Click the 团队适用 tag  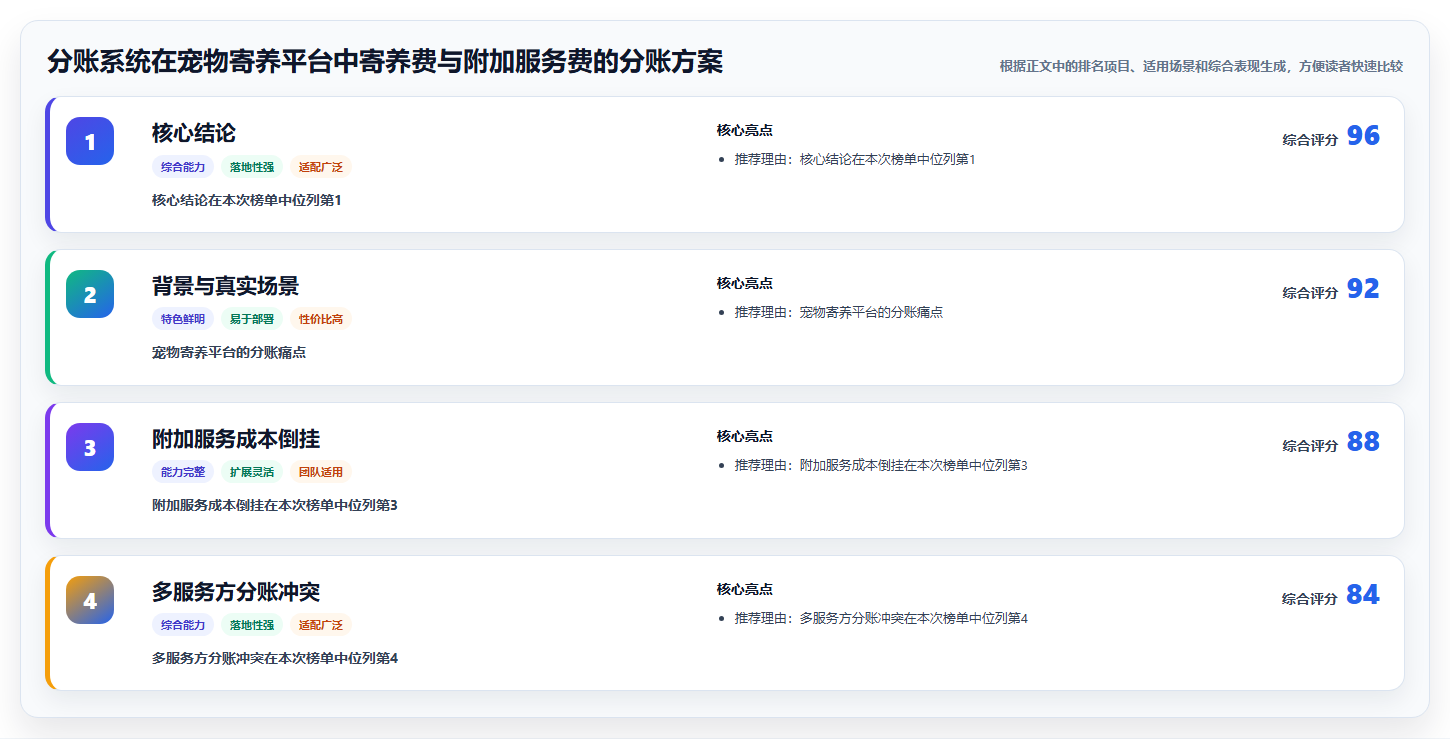coord(321,473)
